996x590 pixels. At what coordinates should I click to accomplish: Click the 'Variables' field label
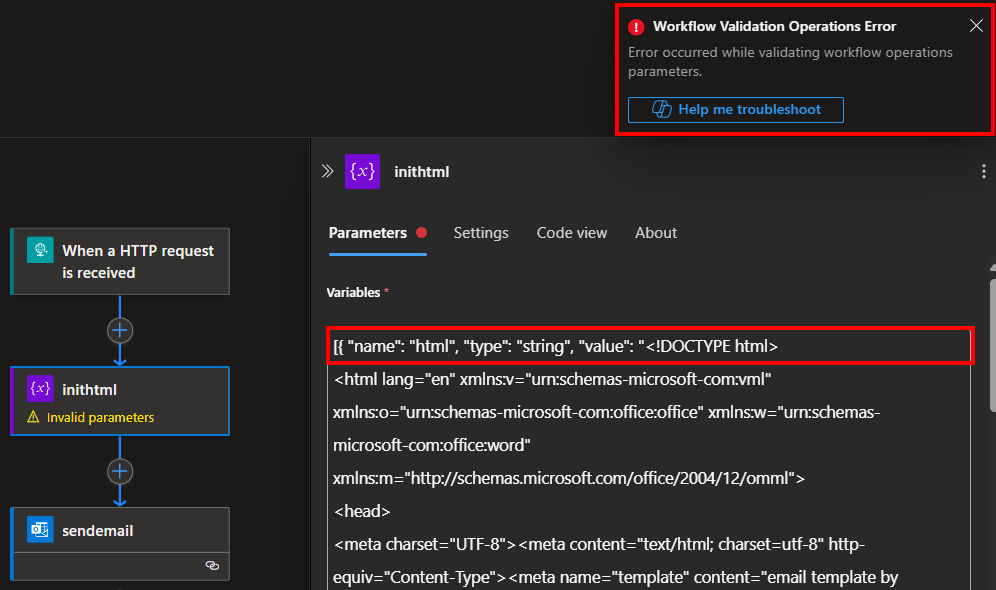point(353,292)
